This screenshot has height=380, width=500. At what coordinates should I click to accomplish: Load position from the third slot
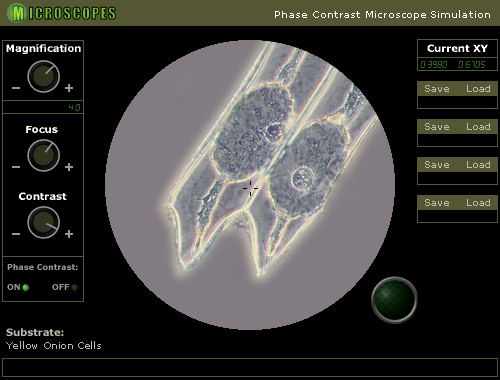click(x=478, y=165)
